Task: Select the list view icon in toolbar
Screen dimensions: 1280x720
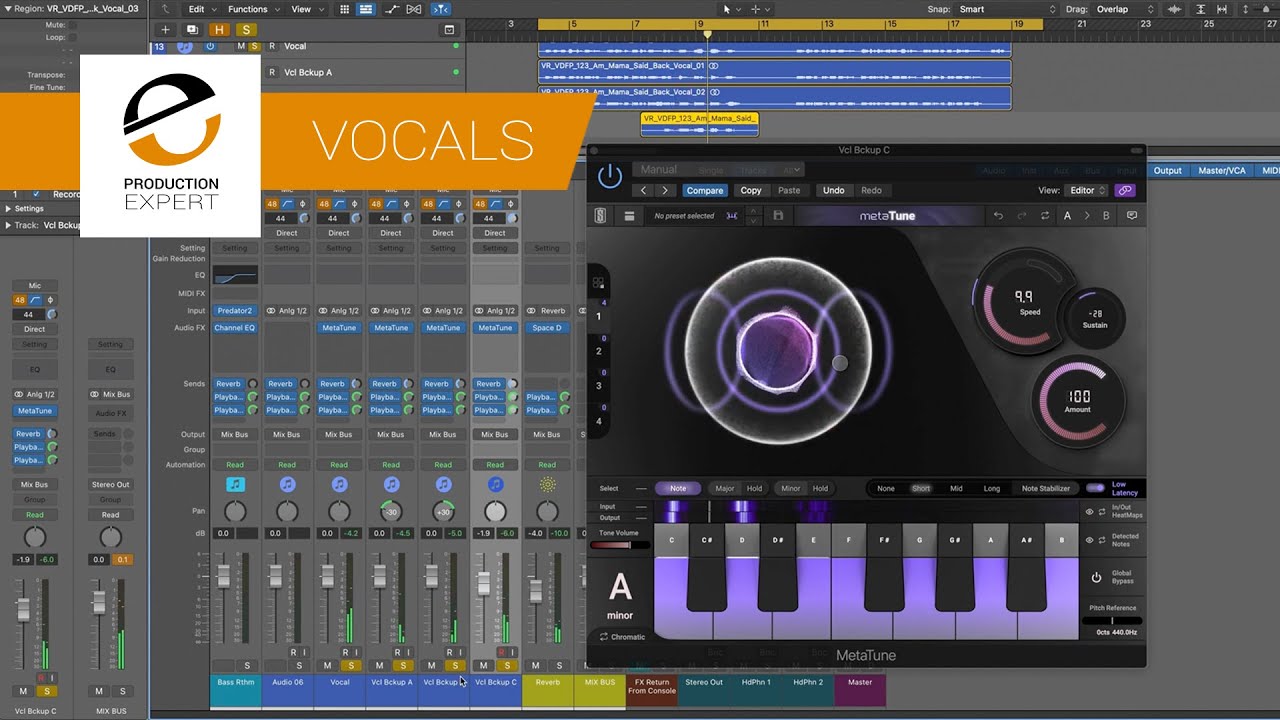Action: (366, 9)
